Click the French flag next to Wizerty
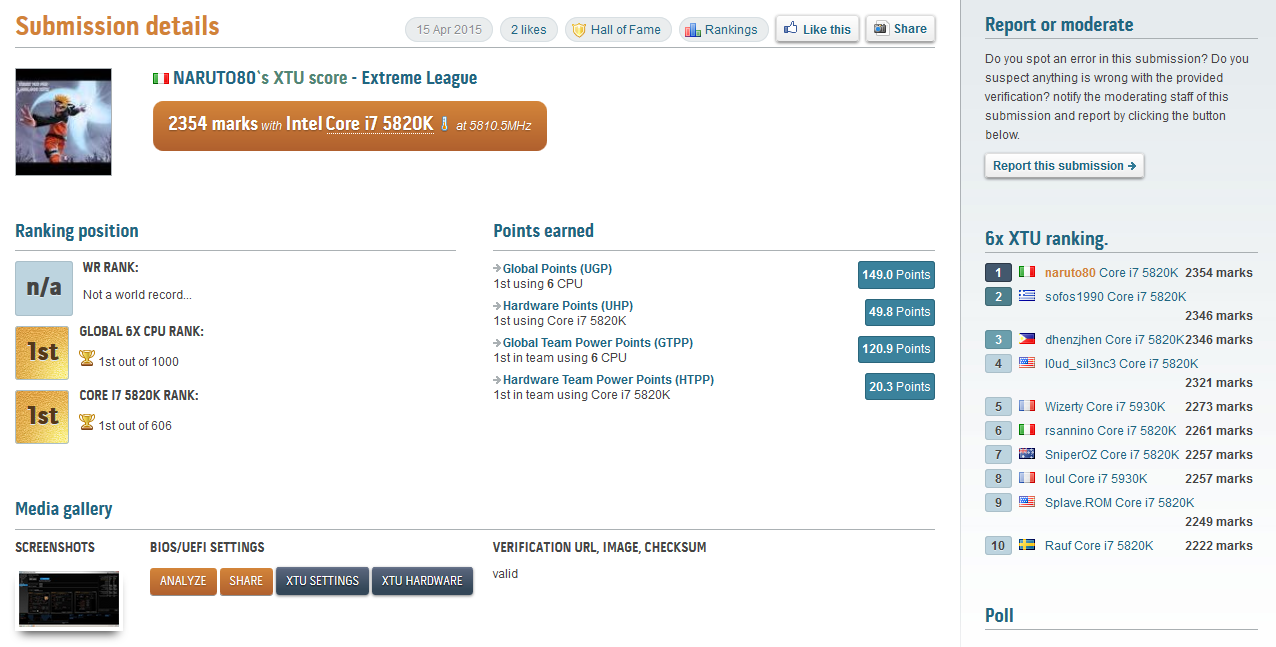 (x=1027, y=407)
